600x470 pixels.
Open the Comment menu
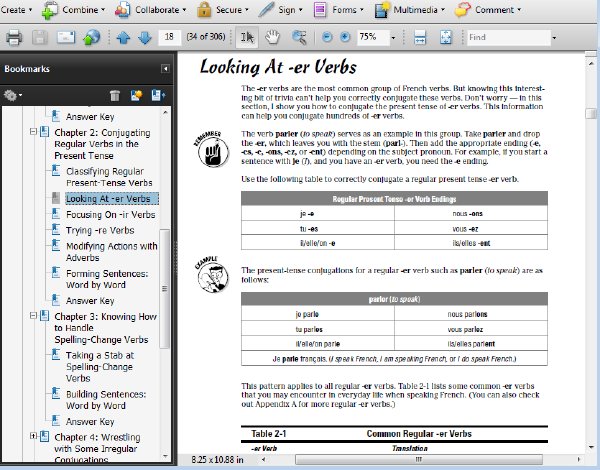coord(488,10)
